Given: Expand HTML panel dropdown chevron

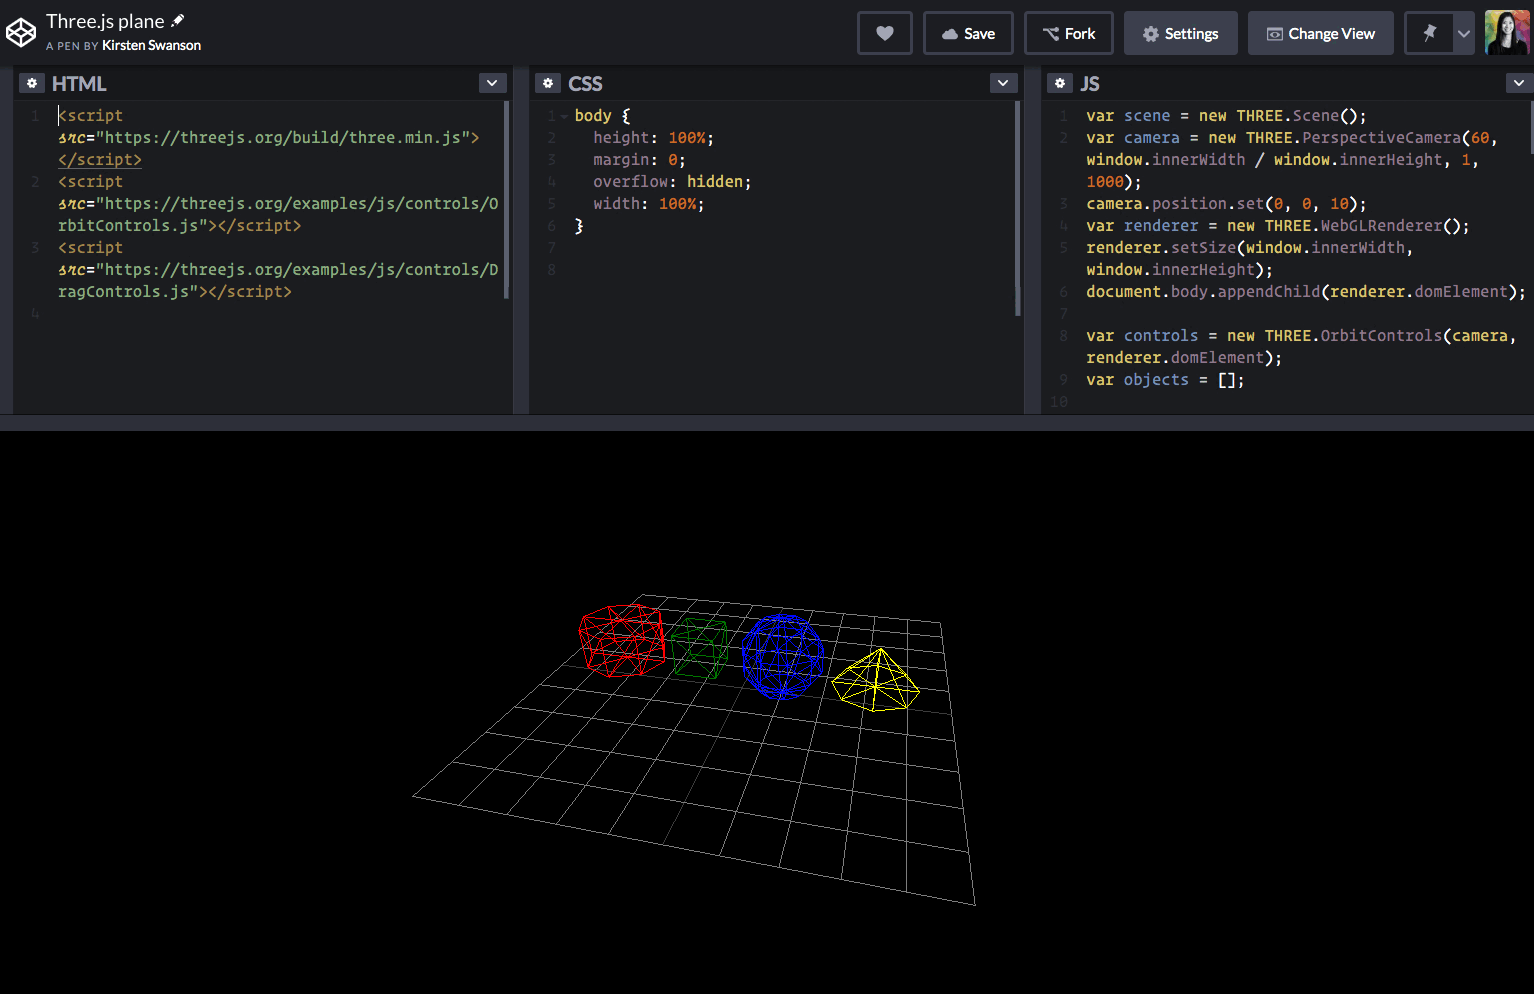Looking at the screenshot, I should pyautogui.click(x=492, y=83).
